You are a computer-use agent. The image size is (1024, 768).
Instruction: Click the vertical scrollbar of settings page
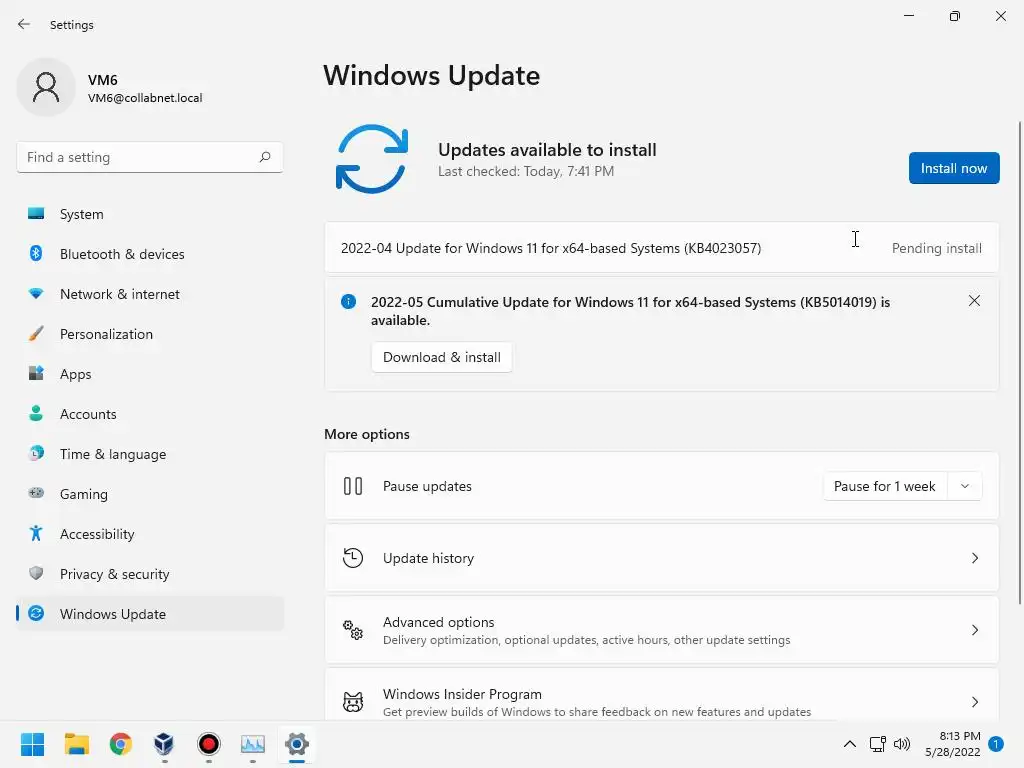pos(1020,362)
